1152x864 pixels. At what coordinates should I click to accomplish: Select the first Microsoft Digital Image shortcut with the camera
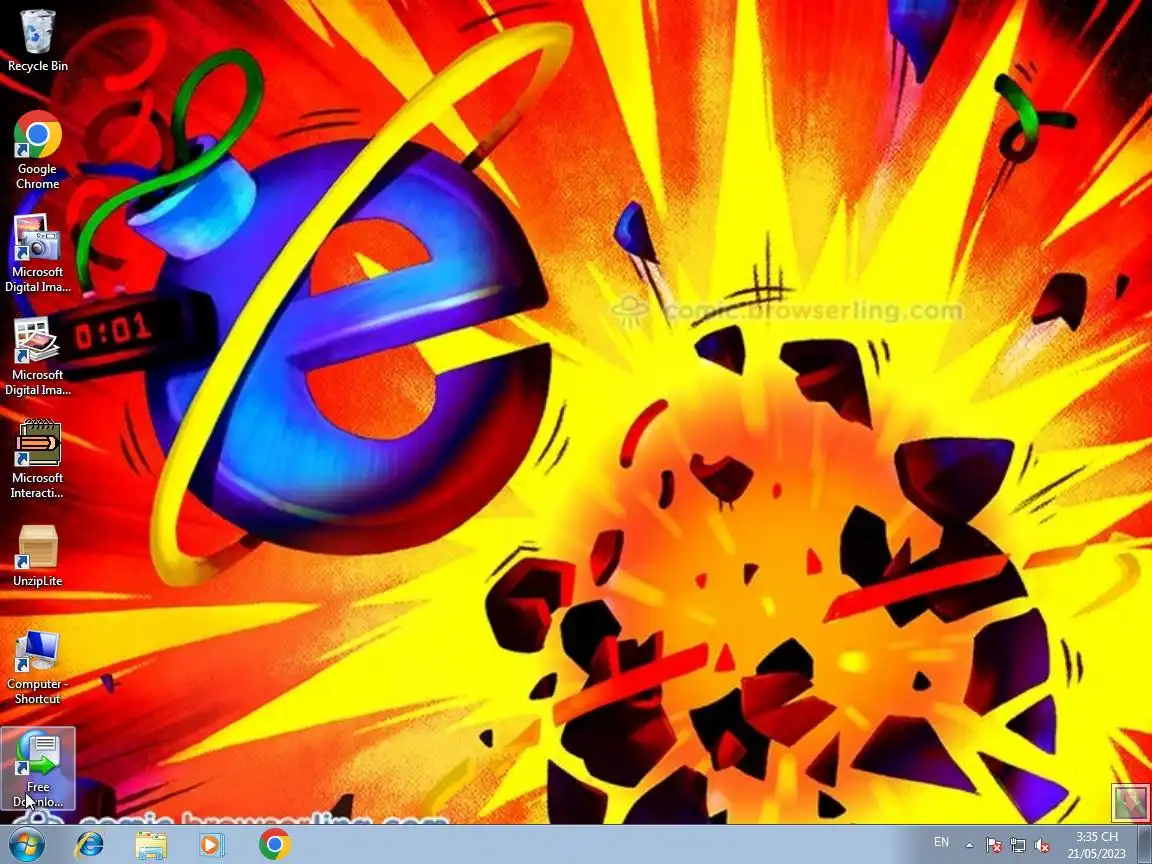click(x=37, y=253)
